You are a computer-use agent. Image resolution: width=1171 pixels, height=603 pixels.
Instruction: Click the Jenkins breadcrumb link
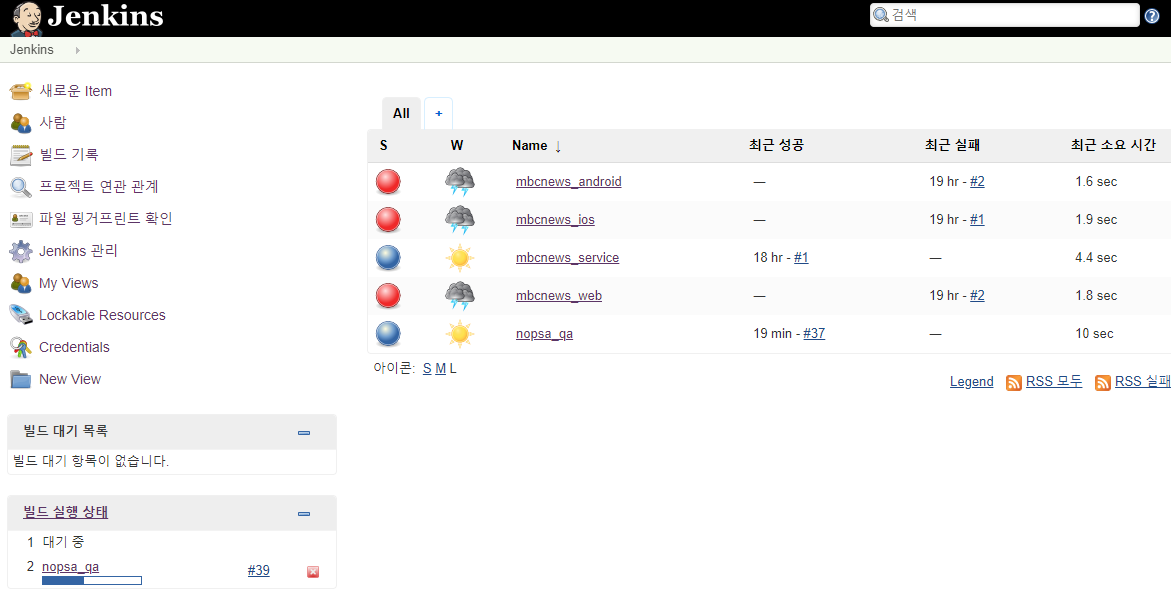pyautogui.click(x=31, y=50)
